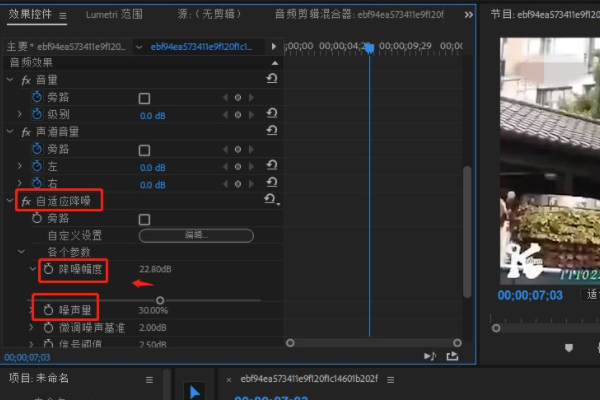Image resolution: width=600 pixels, height=400 pixels.
Task: Toggle the 微调噪声基准 stopwatch
Action: coord(48,327)
